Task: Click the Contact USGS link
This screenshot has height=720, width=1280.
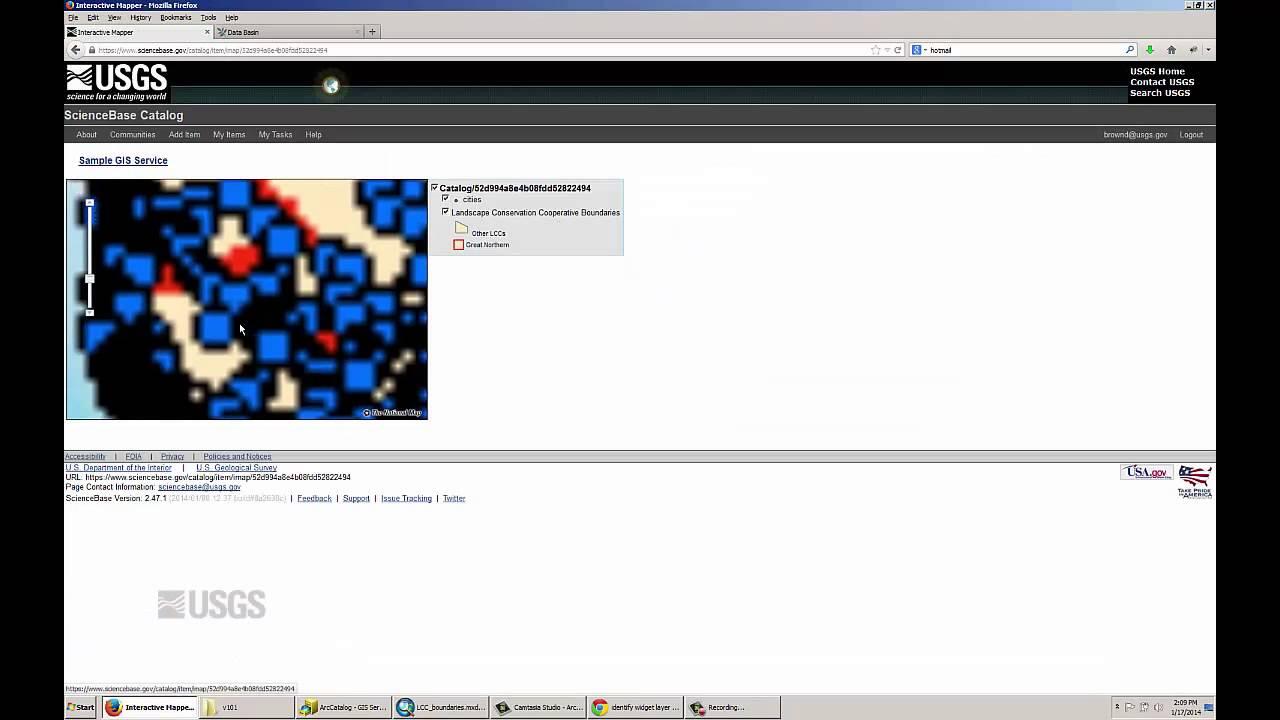Action: tap(1162, 82)
